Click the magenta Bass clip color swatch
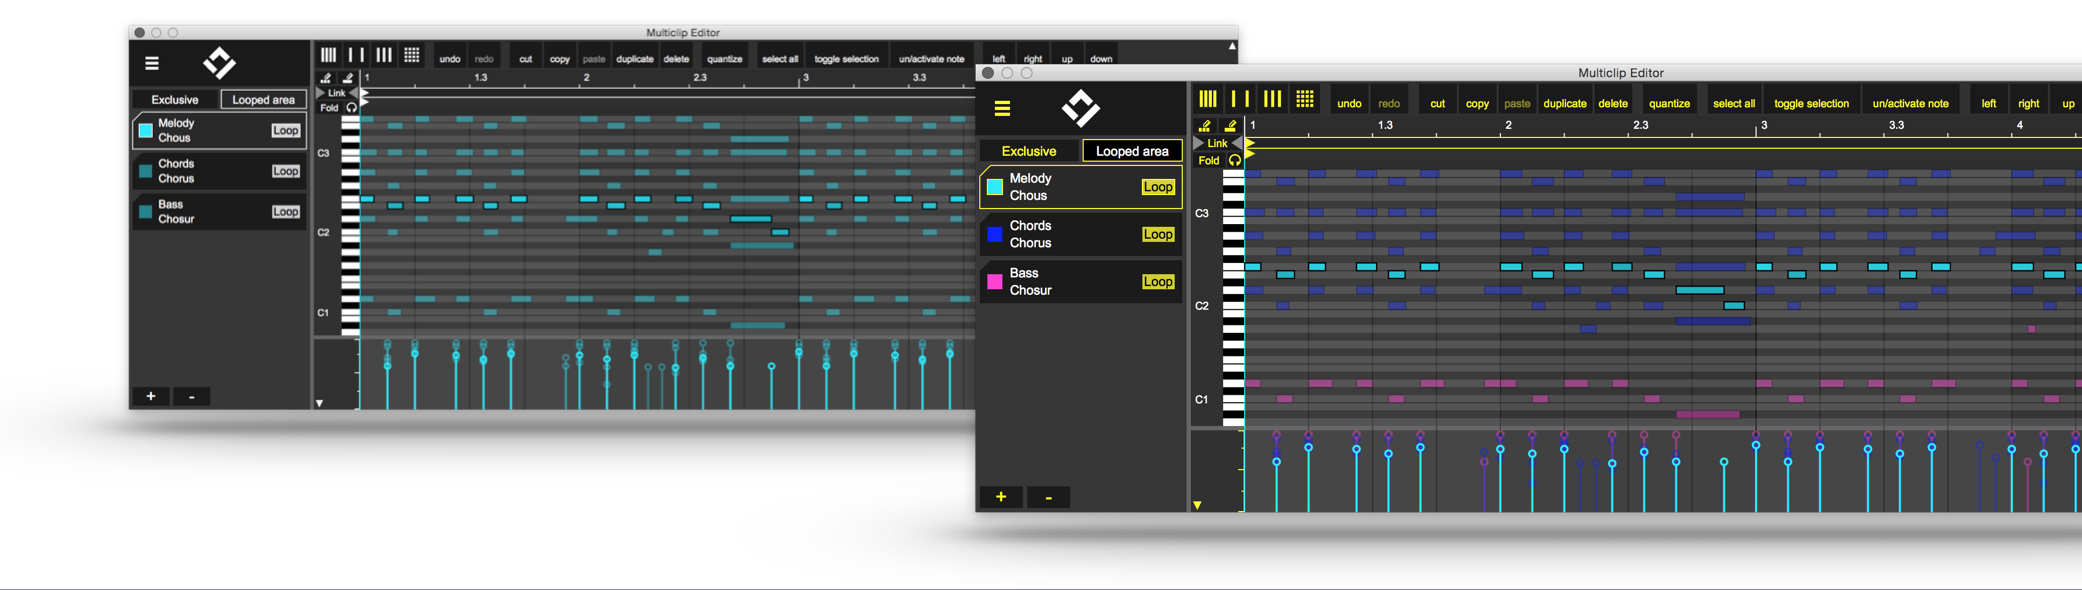The image size is (2082, 590). (995, 282)
